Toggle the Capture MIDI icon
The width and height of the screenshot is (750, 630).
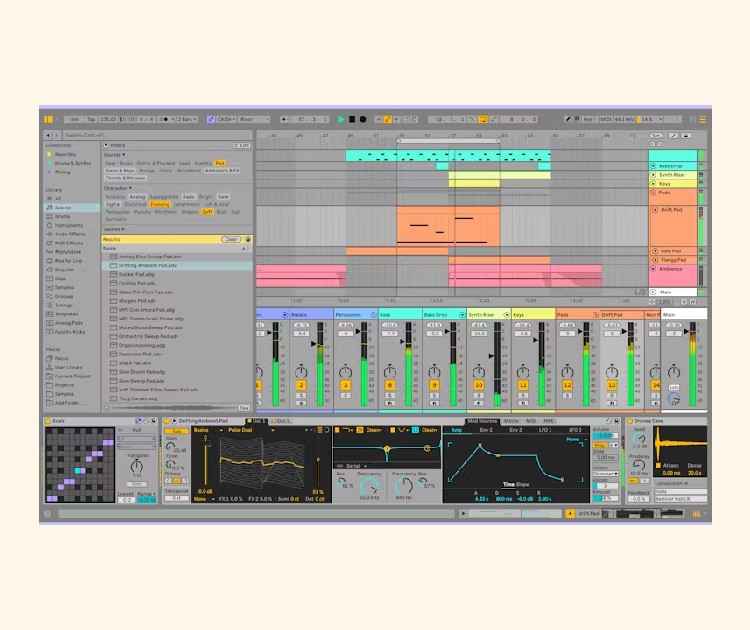click(406, 119)
